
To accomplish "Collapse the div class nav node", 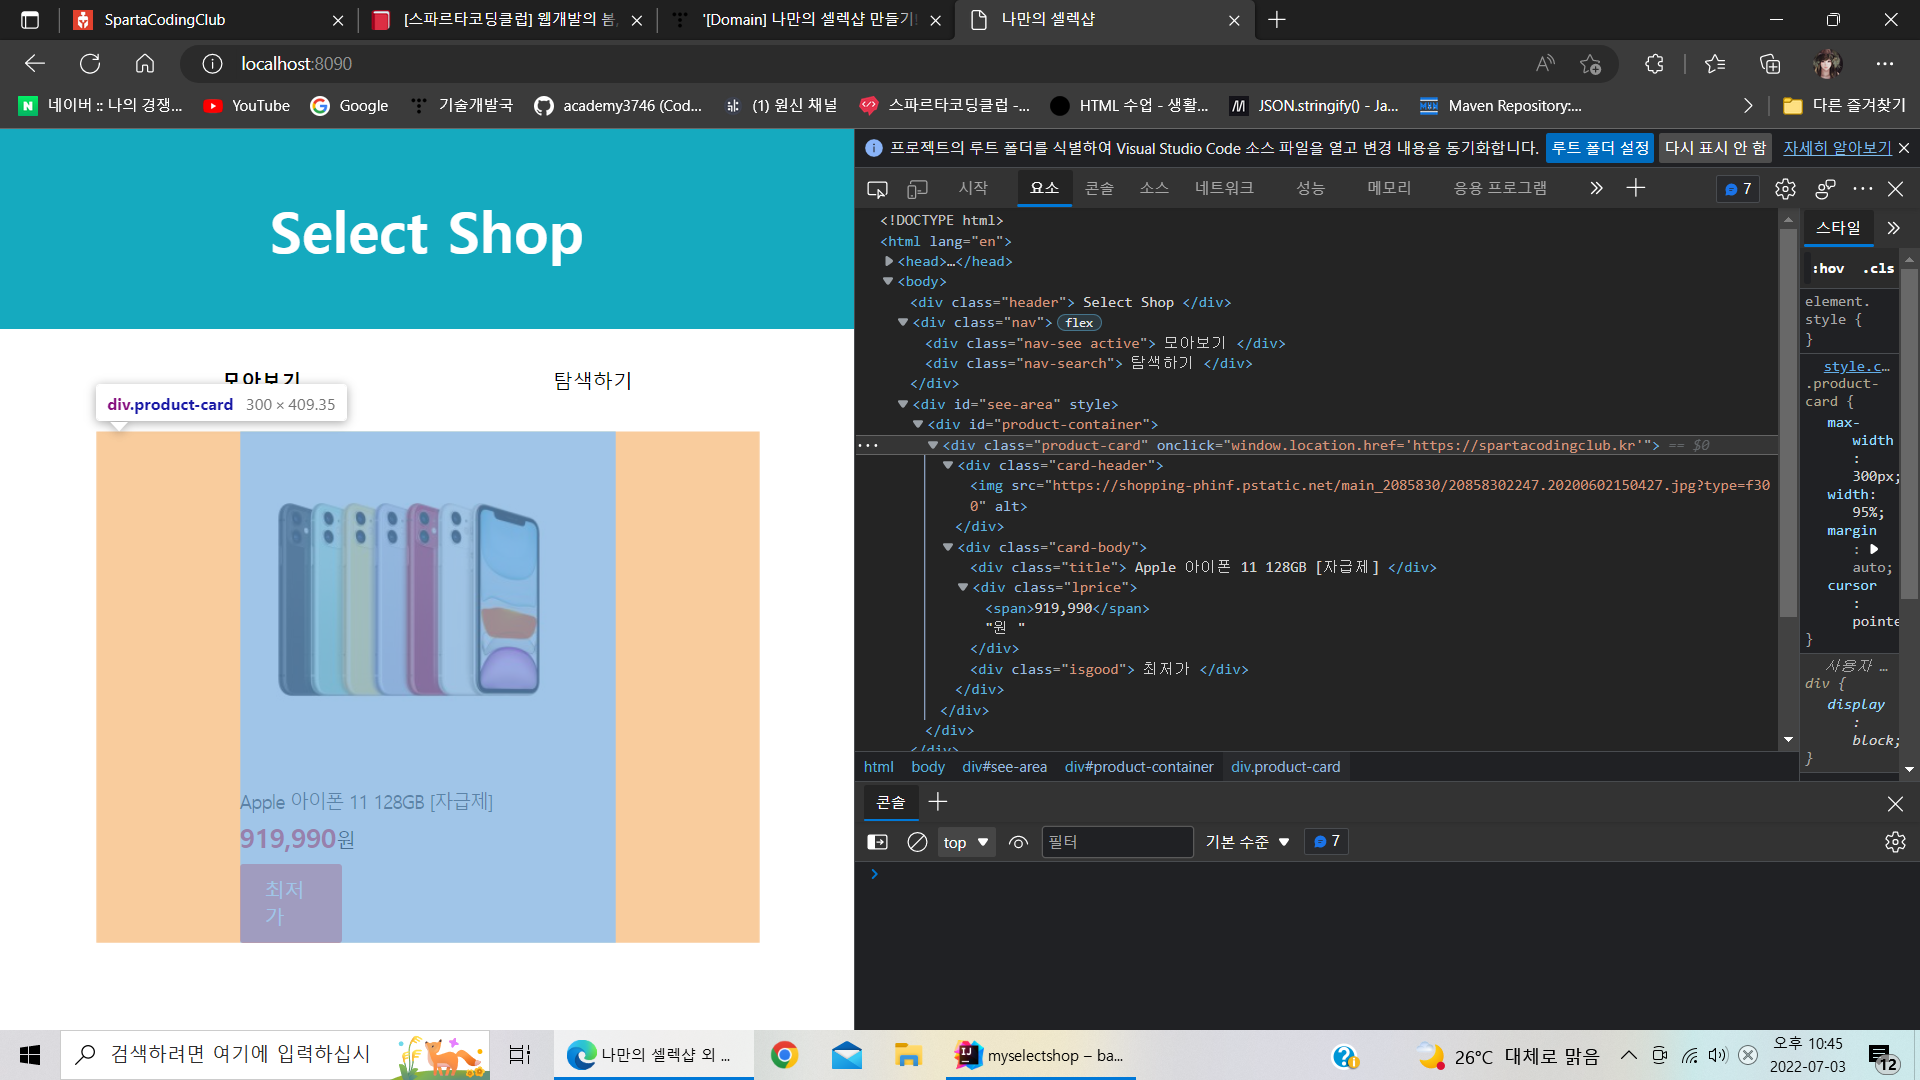I will point(902,322).
